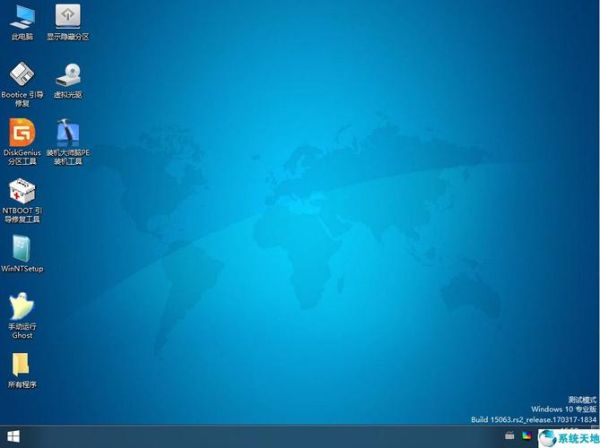
Task: Select the WinNTSetup desktop icon
Action: [21, 248]
